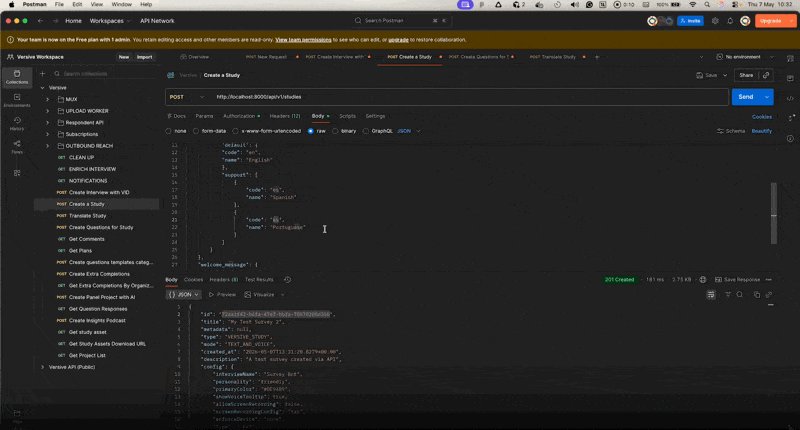
Task: Click Save Response button
Action: pyautogui.click(x=737, y=280)
